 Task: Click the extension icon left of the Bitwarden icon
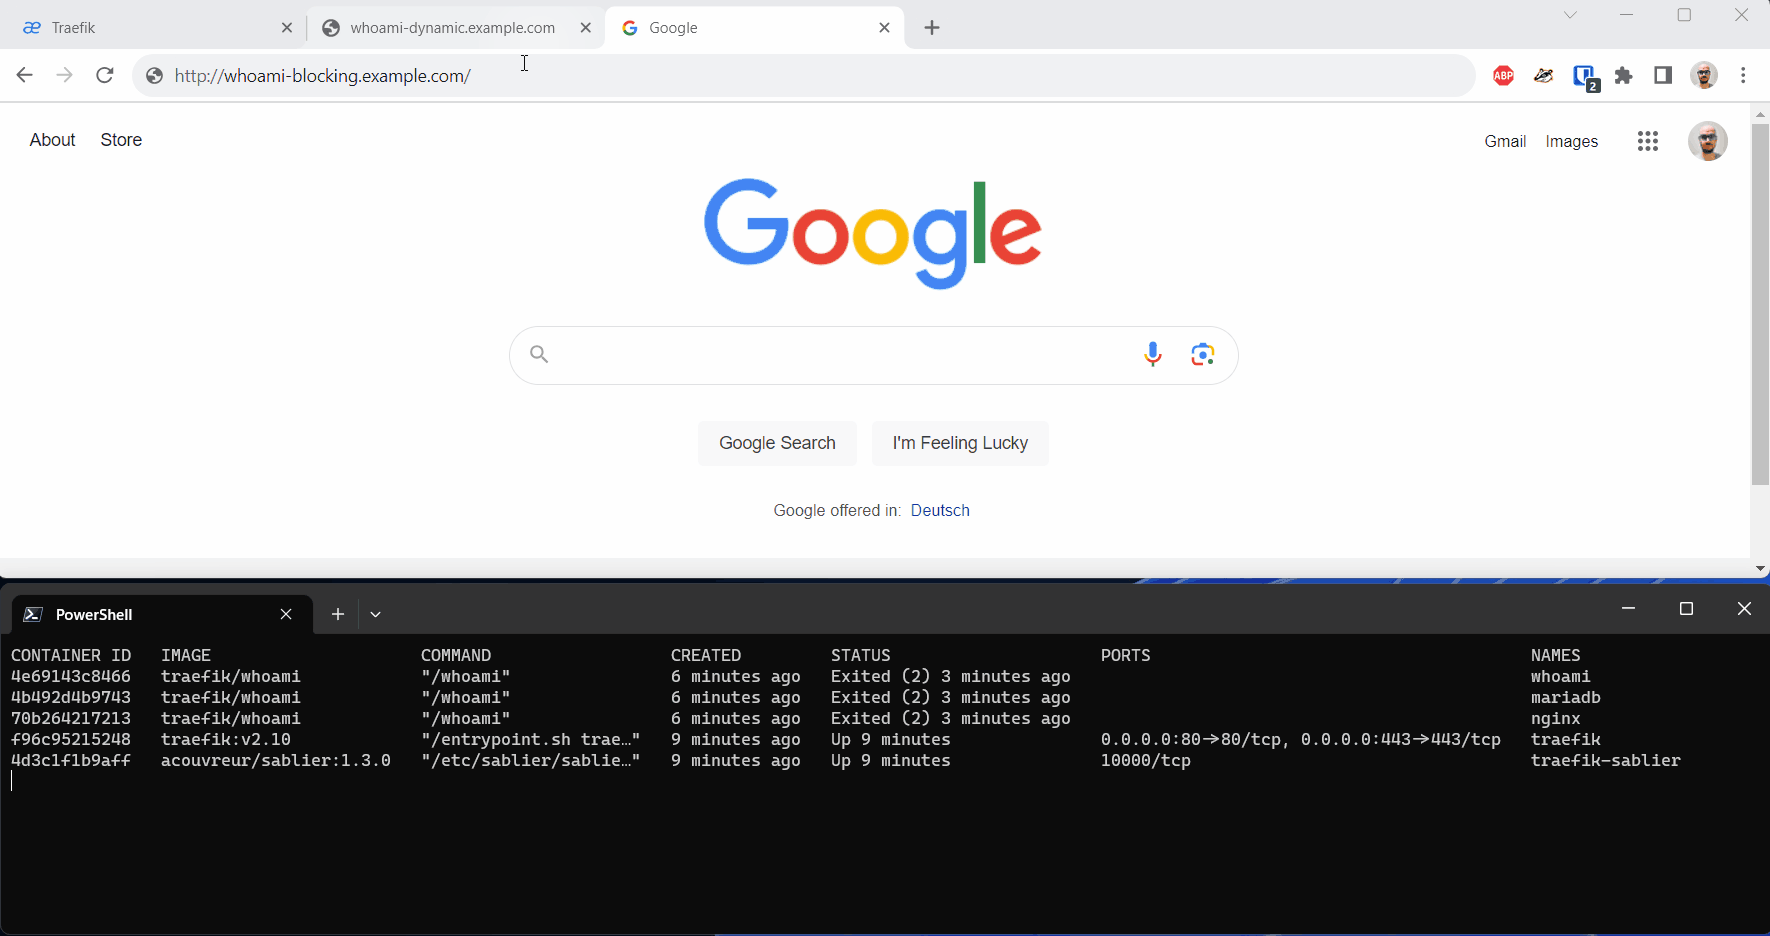1544,75
